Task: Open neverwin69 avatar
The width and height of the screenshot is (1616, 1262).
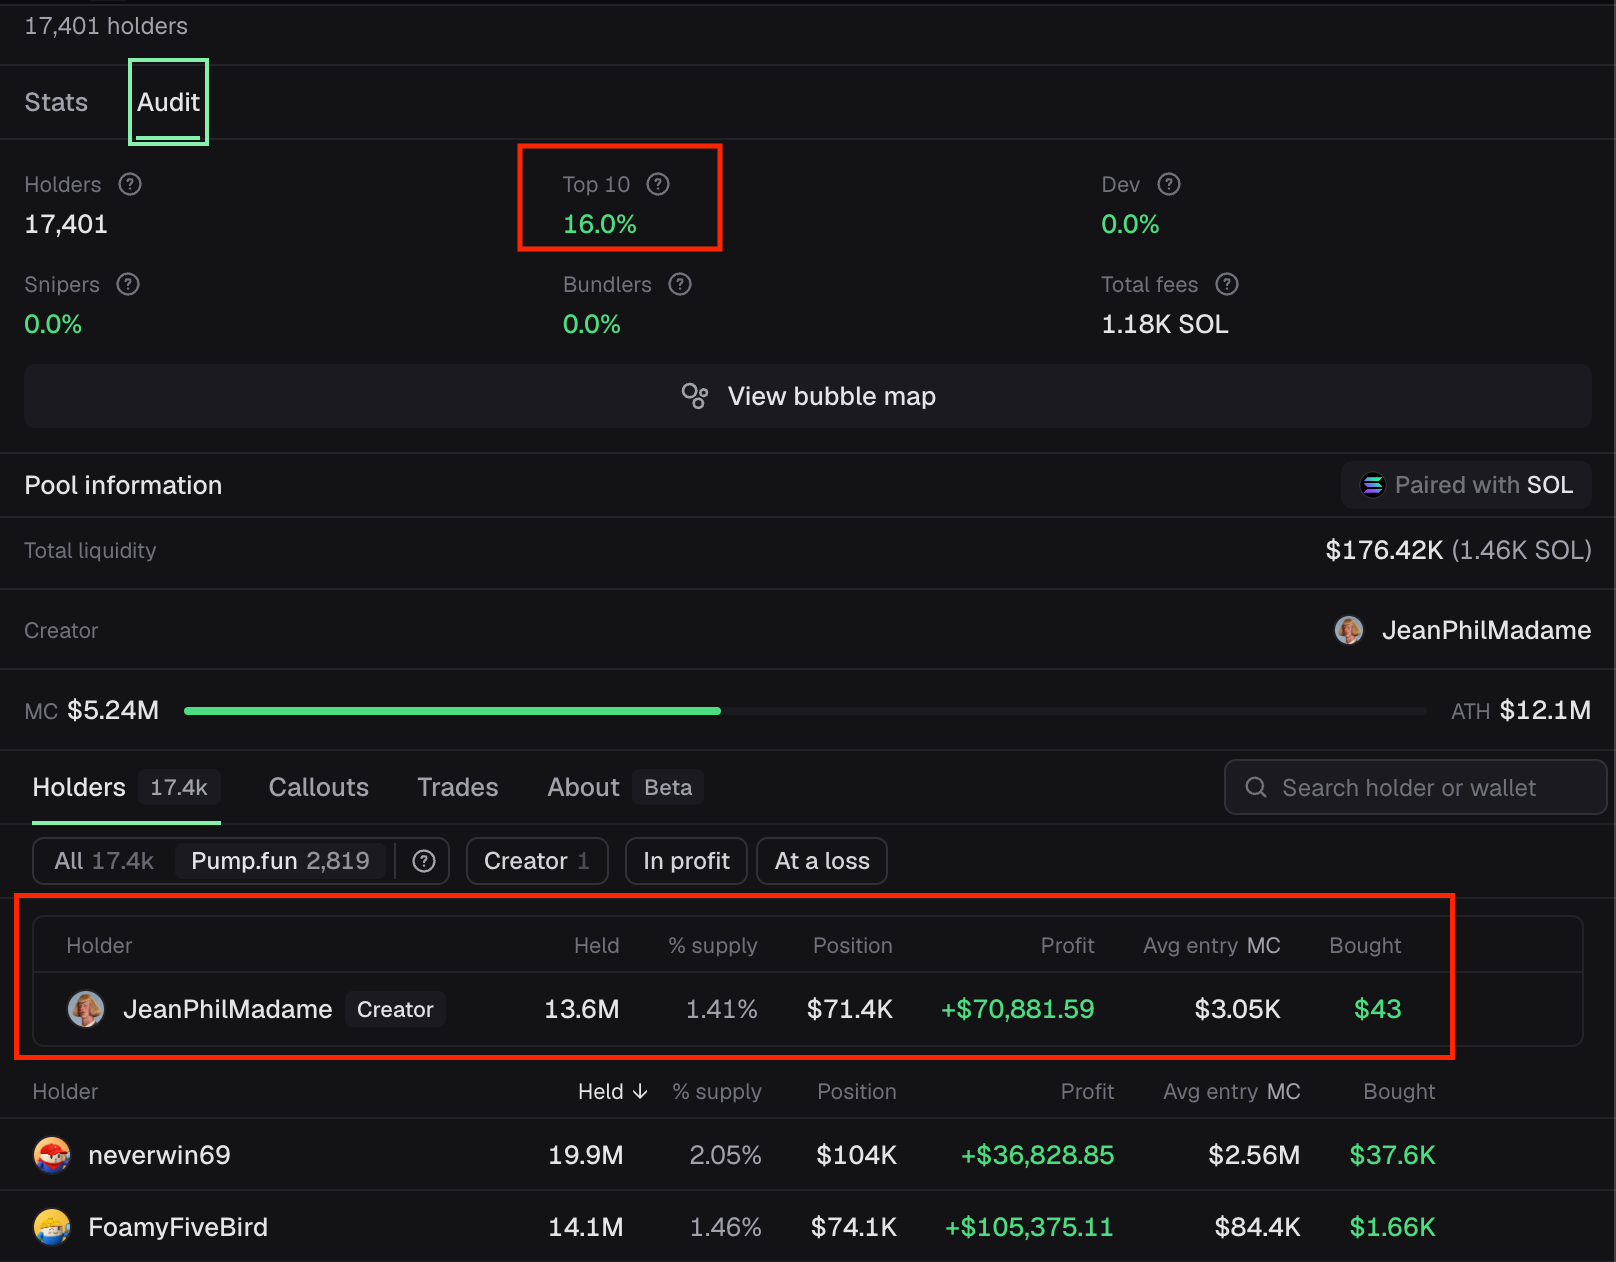Action: pos(52,1155)
